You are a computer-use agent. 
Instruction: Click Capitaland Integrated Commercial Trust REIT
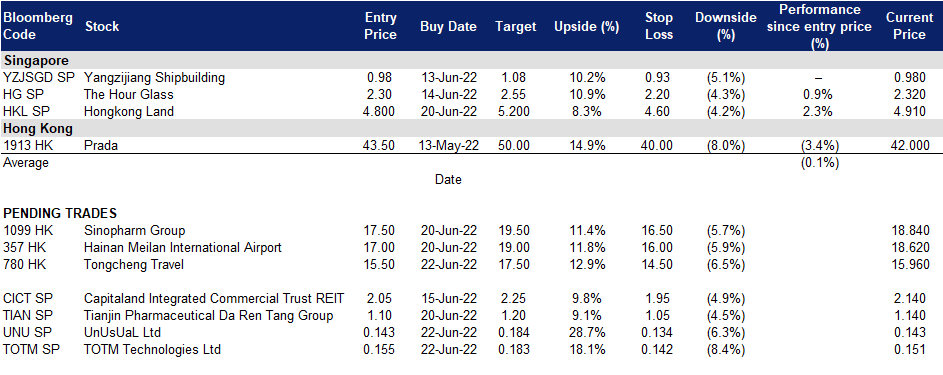pyautogui.click(x=214, y=299)
